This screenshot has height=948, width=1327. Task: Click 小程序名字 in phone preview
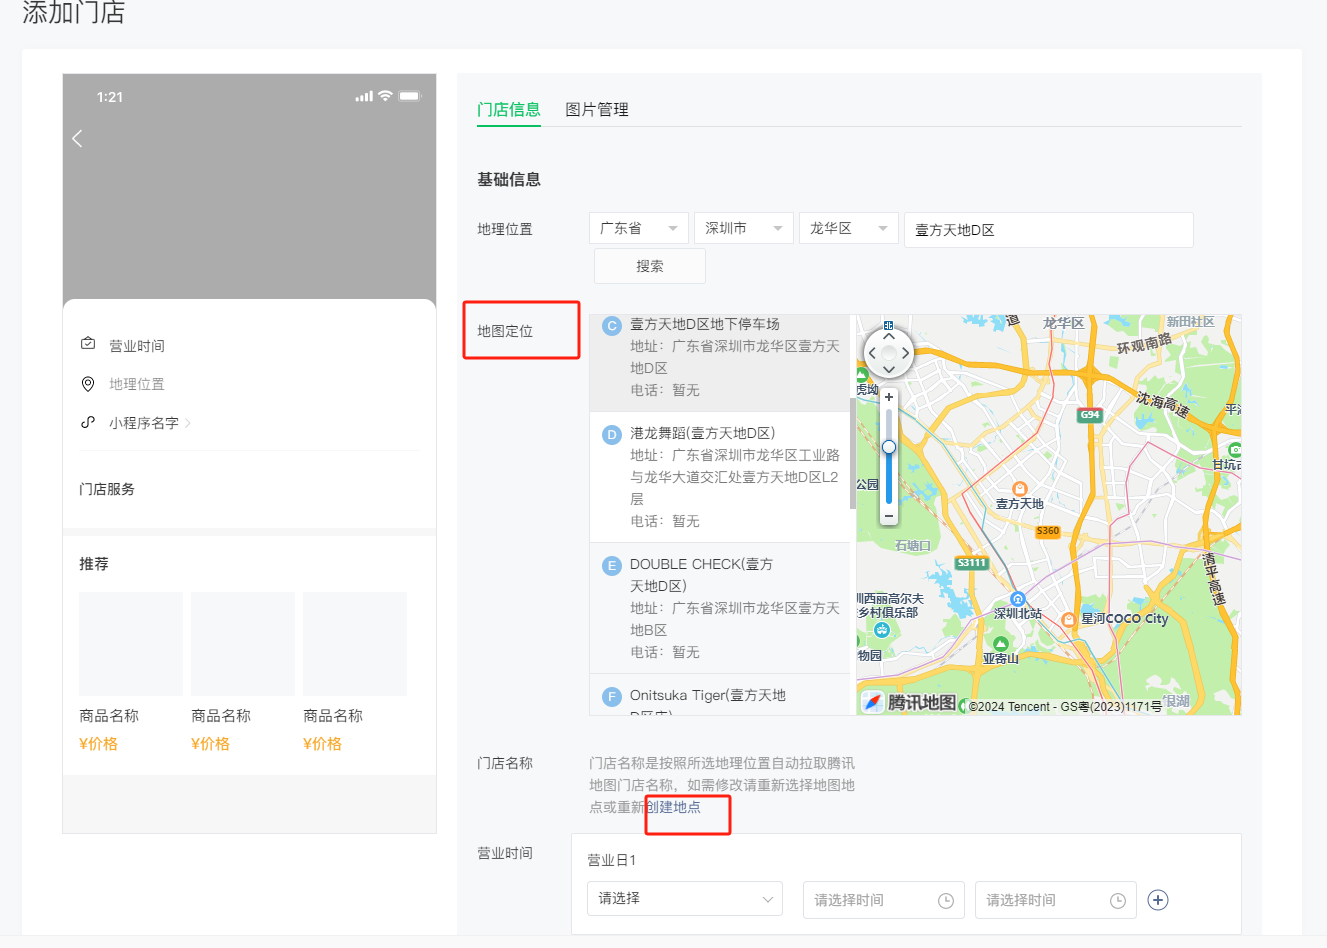144,423
